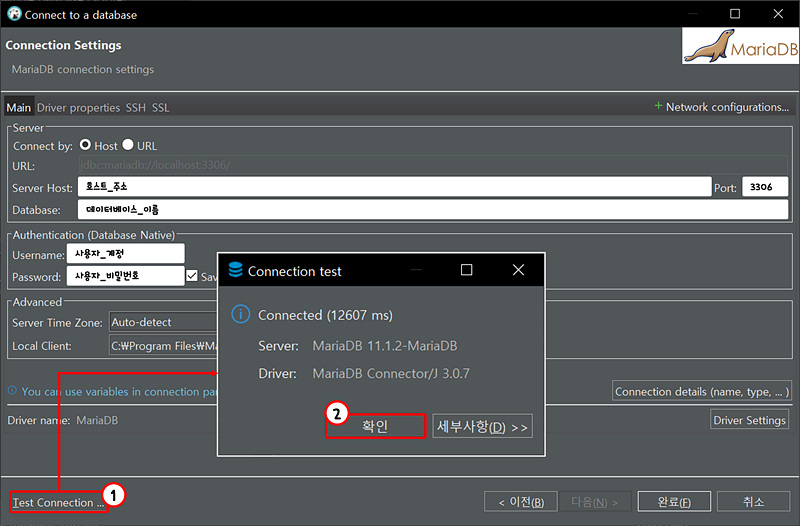Click the 완료(F) finish button
This screenshot has height=526, width=800.
click(x=674, y=502)
